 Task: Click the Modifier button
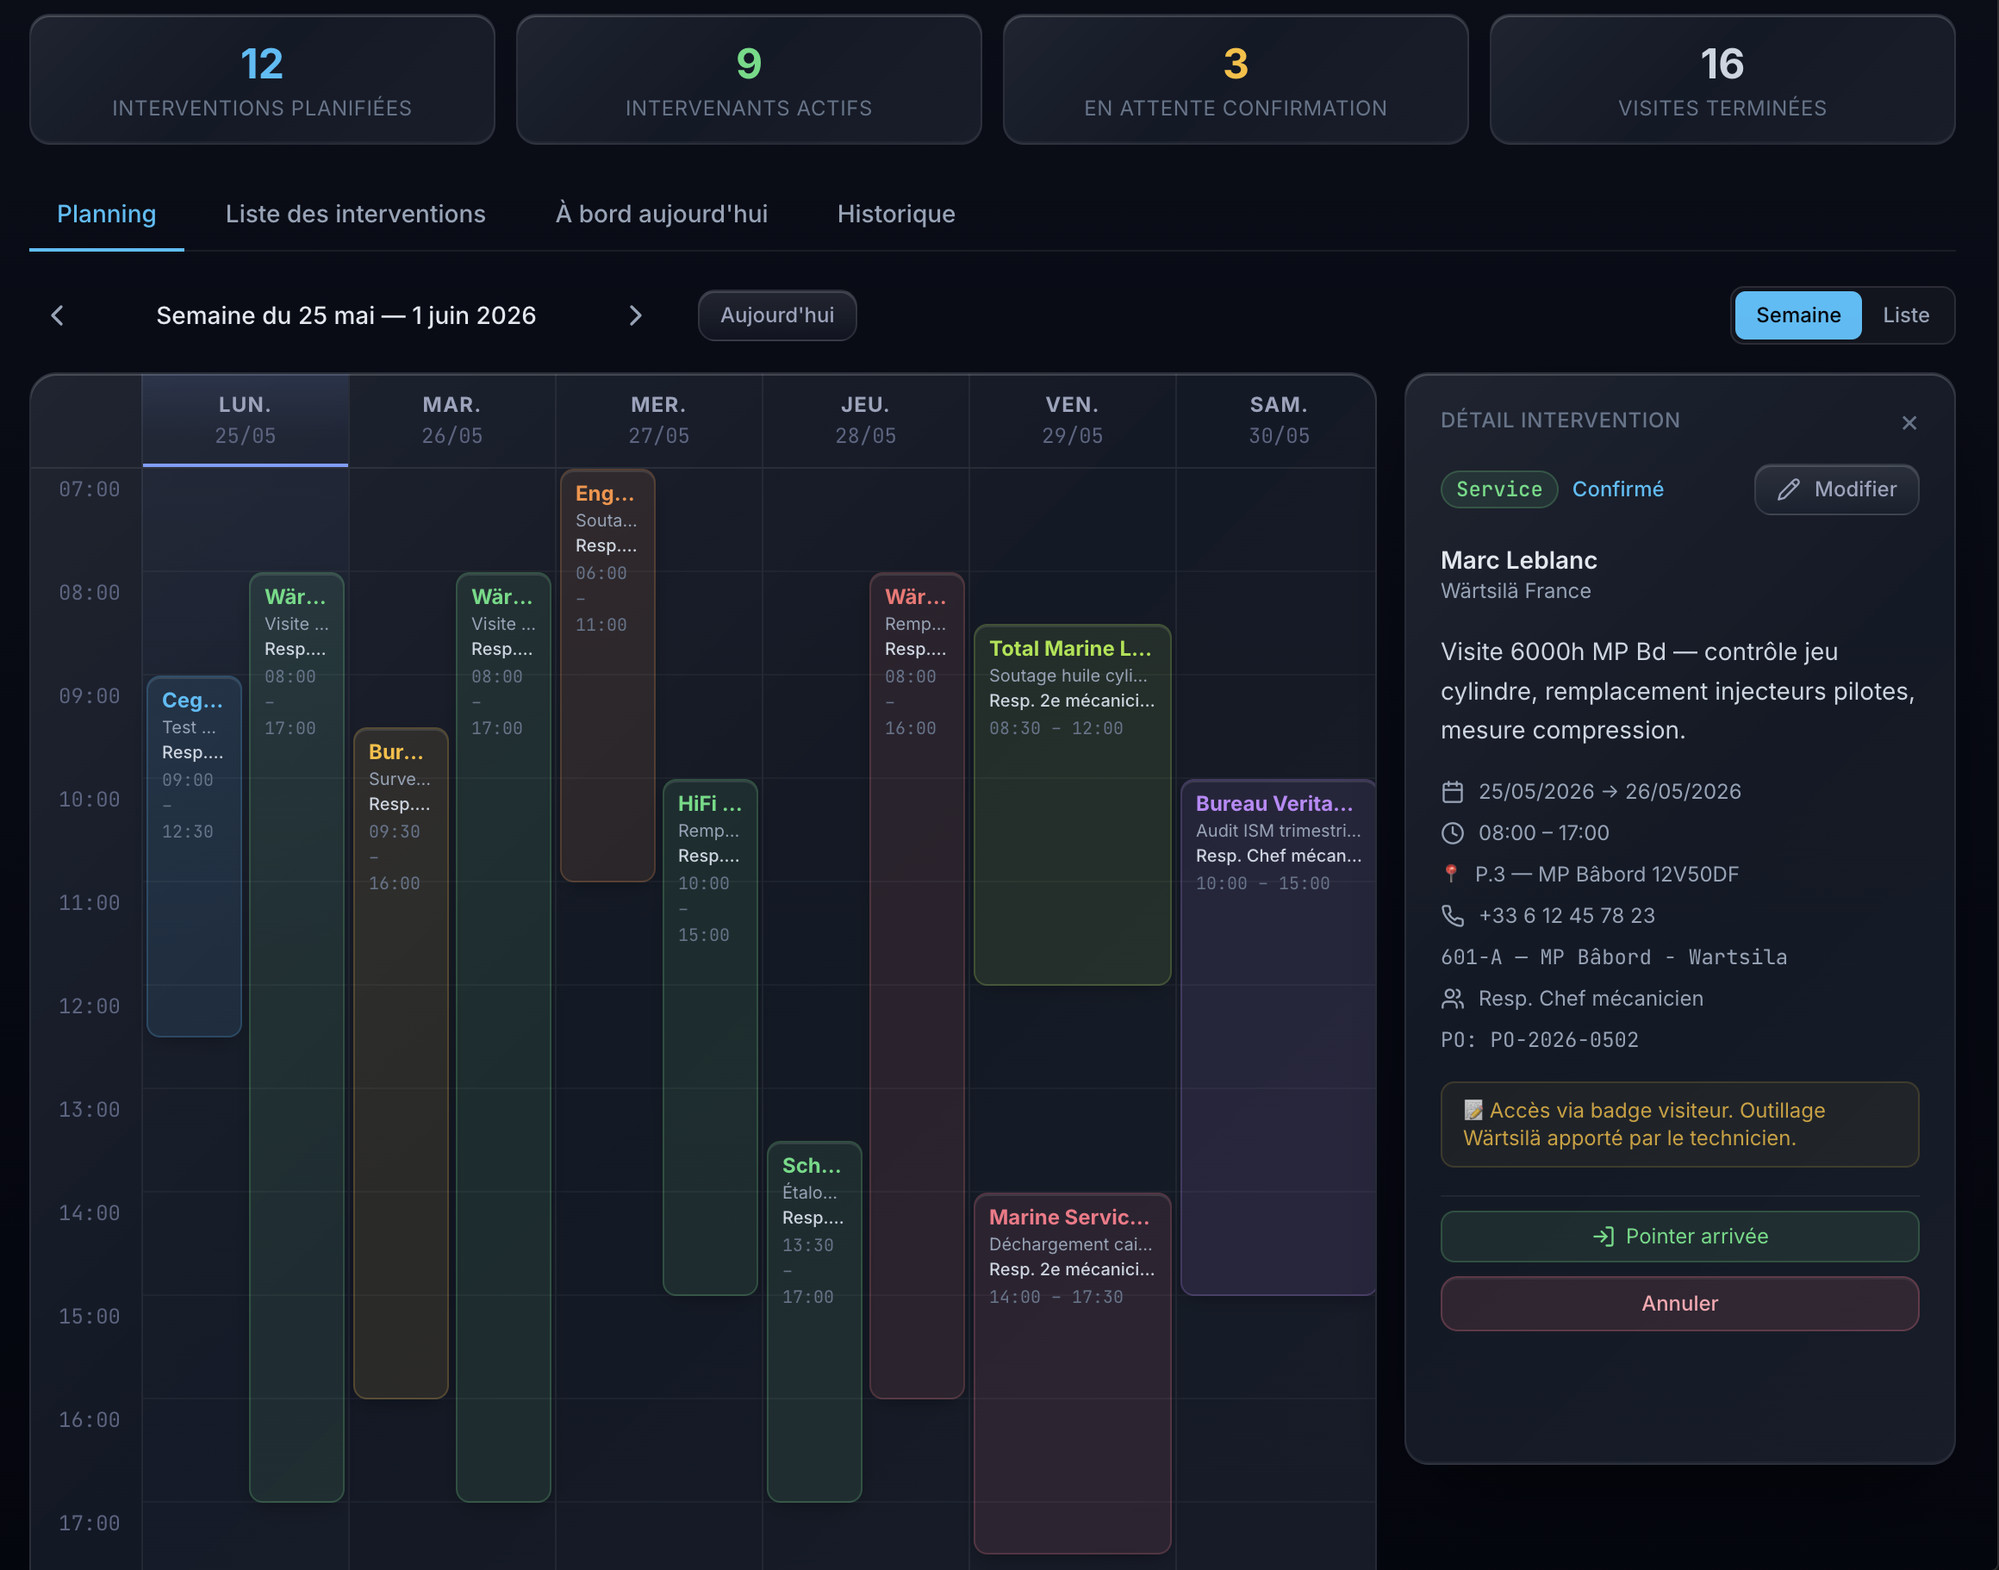[x=1836, y=489]
